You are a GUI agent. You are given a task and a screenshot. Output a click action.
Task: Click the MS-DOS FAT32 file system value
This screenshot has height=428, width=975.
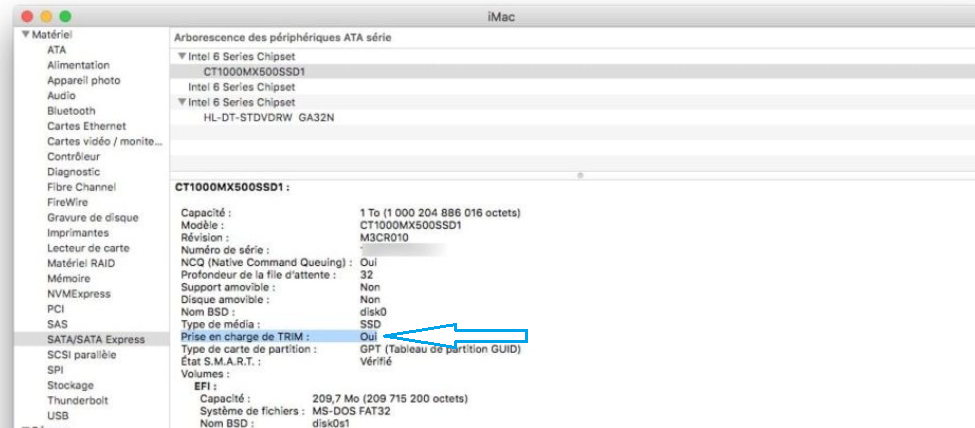point(351,411)
